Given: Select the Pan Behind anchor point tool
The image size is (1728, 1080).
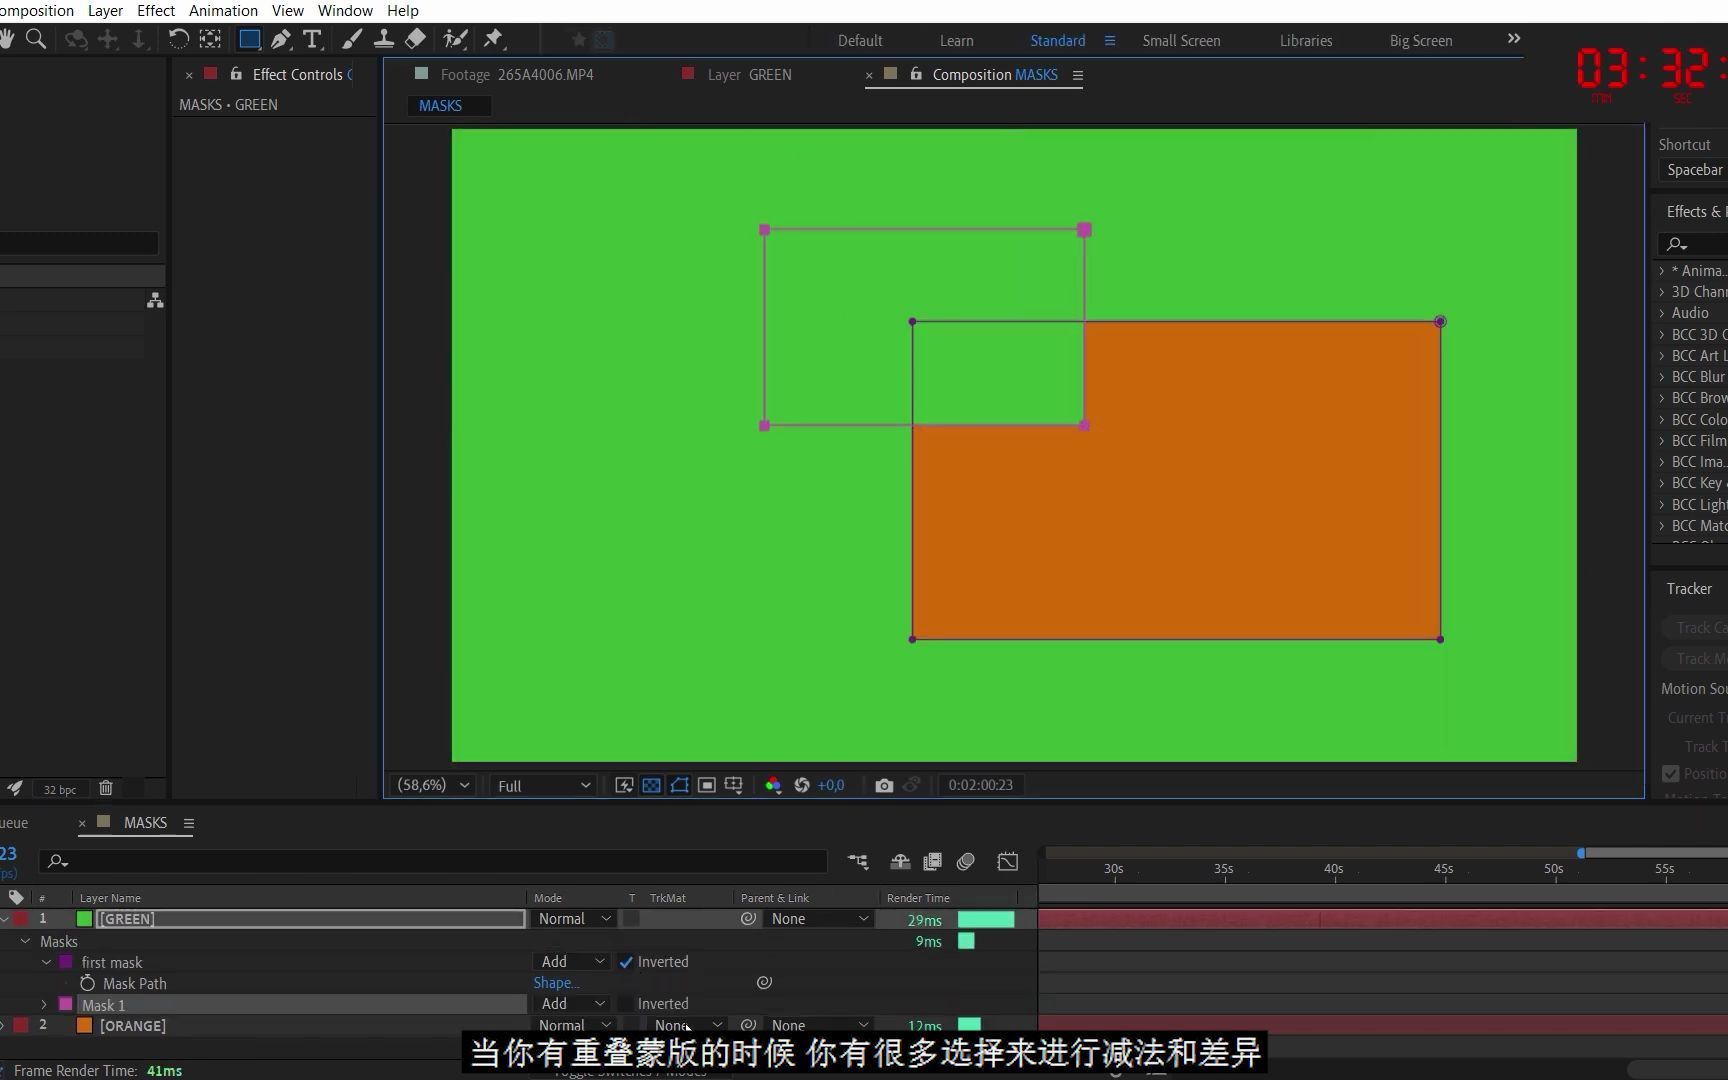Looking at the screenshot, I should [x=210, y=39].
